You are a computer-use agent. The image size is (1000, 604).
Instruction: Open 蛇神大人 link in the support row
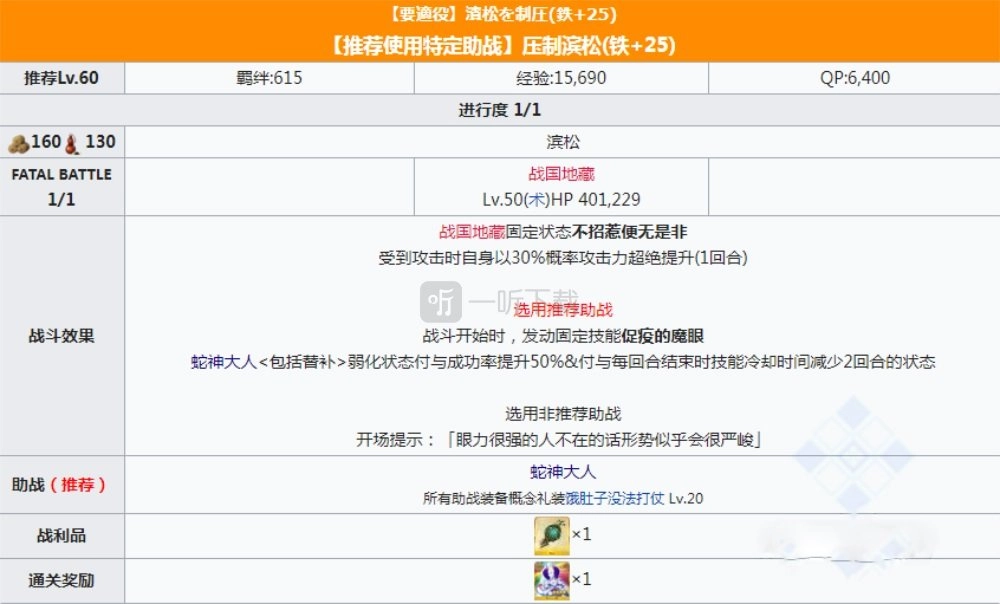563,472
